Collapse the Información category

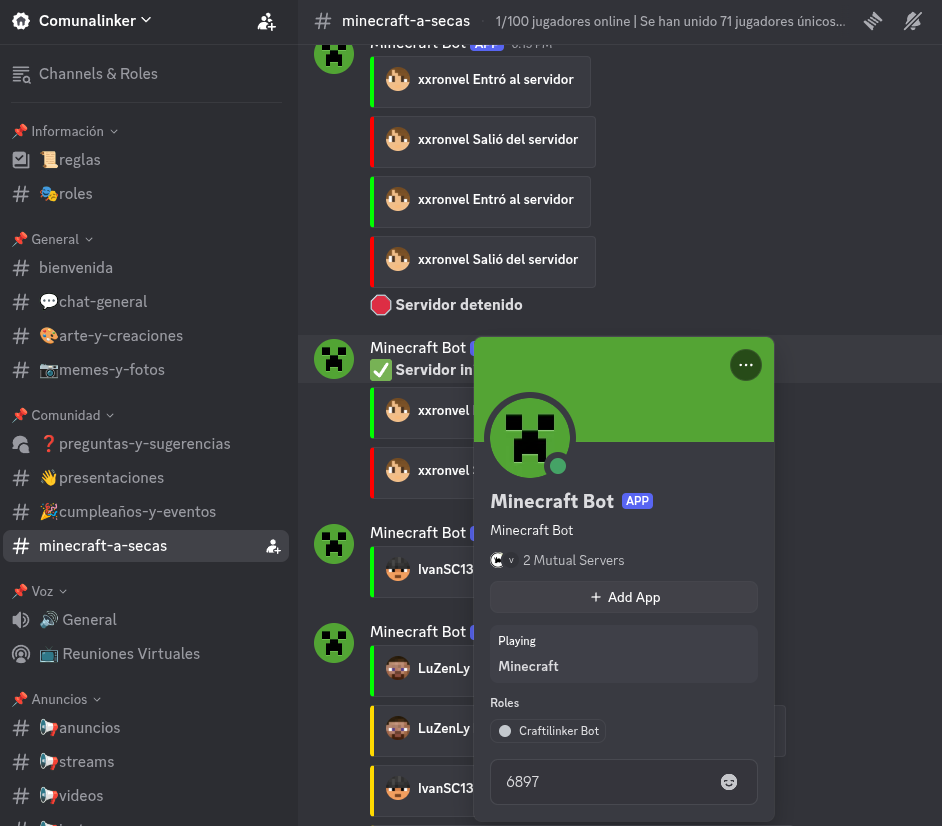click(64, 130)
